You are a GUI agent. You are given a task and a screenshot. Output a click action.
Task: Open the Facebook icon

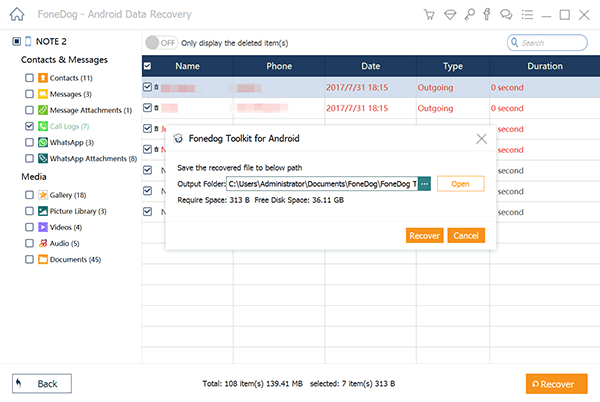(487, 15)
